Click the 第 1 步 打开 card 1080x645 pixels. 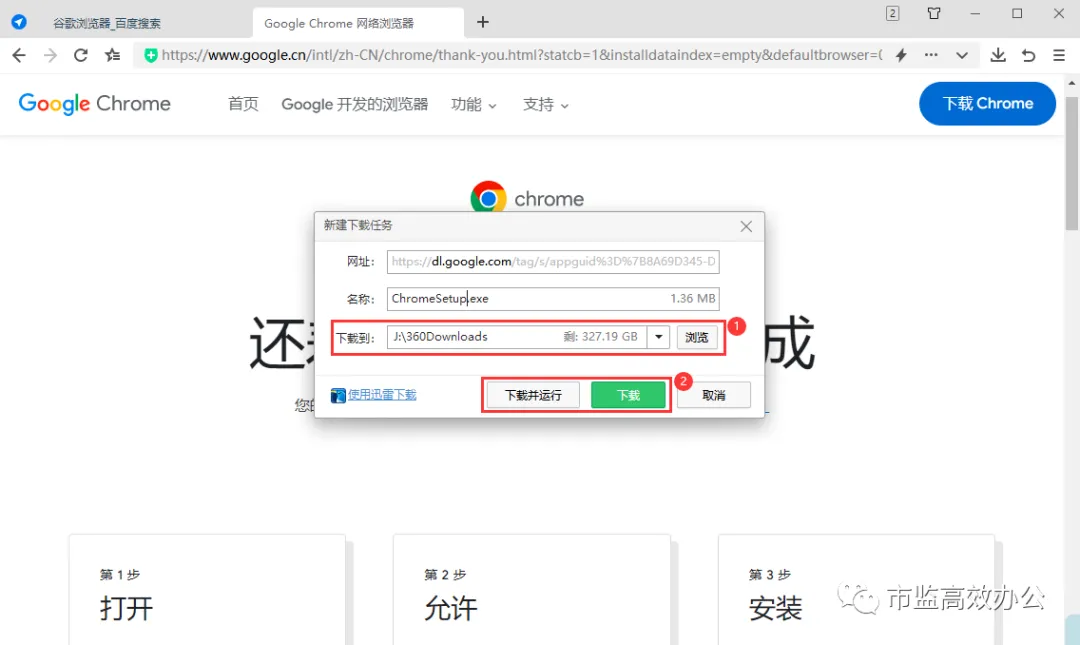coord(207,590)
